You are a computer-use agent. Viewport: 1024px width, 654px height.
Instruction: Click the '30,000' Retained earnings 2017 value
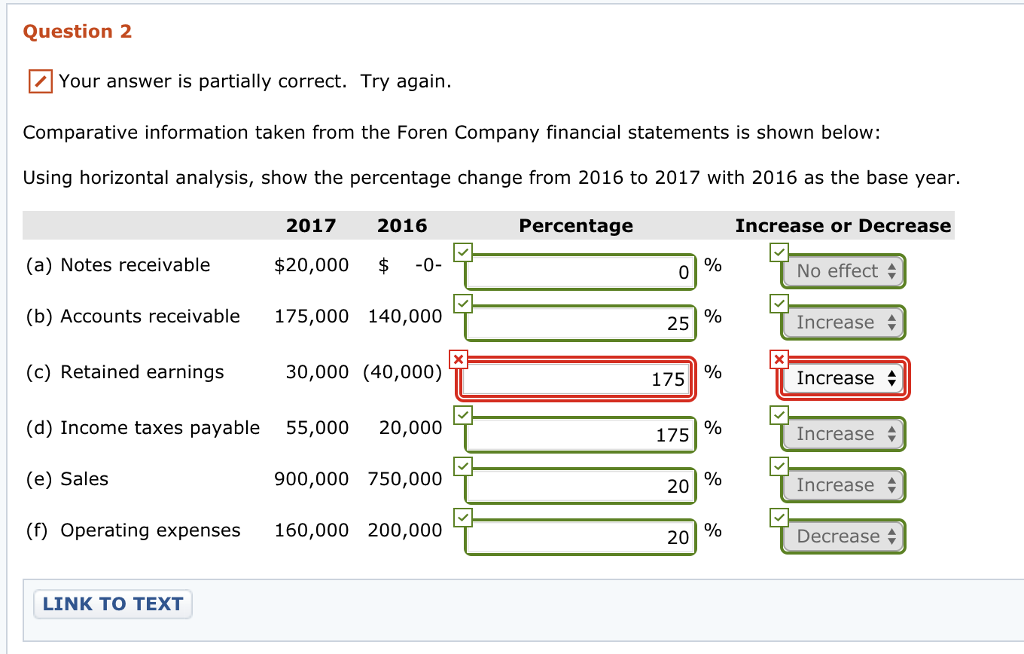click(317, 372)
